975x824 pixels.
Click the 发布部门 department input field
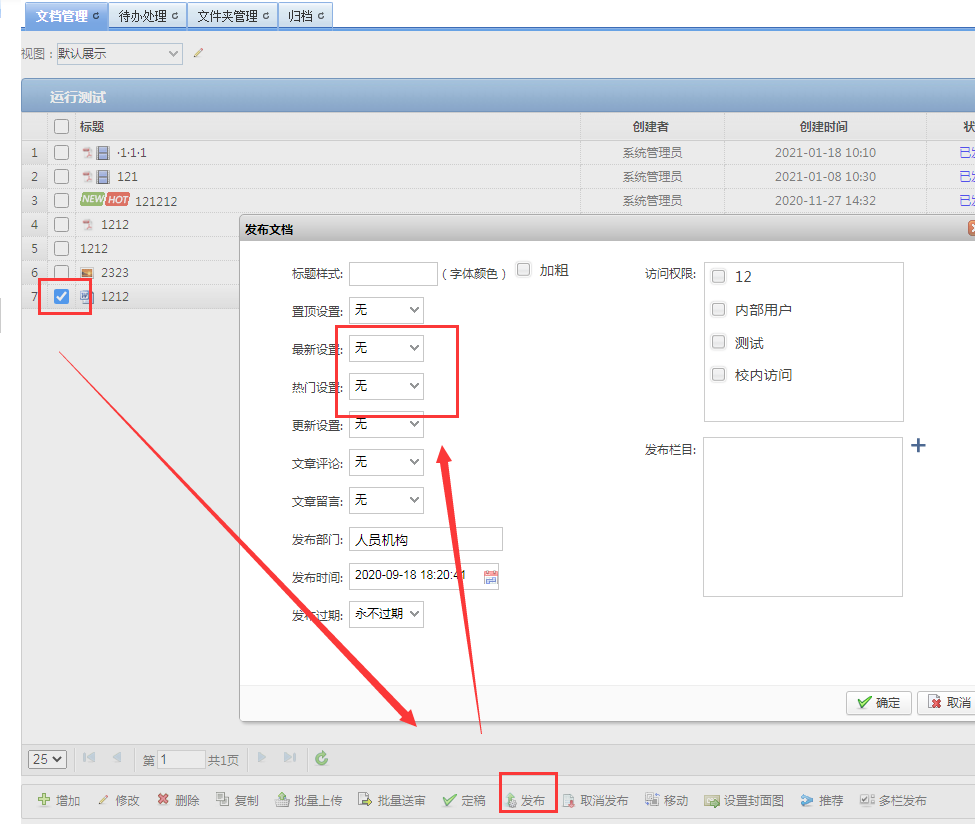pos(425,540)
